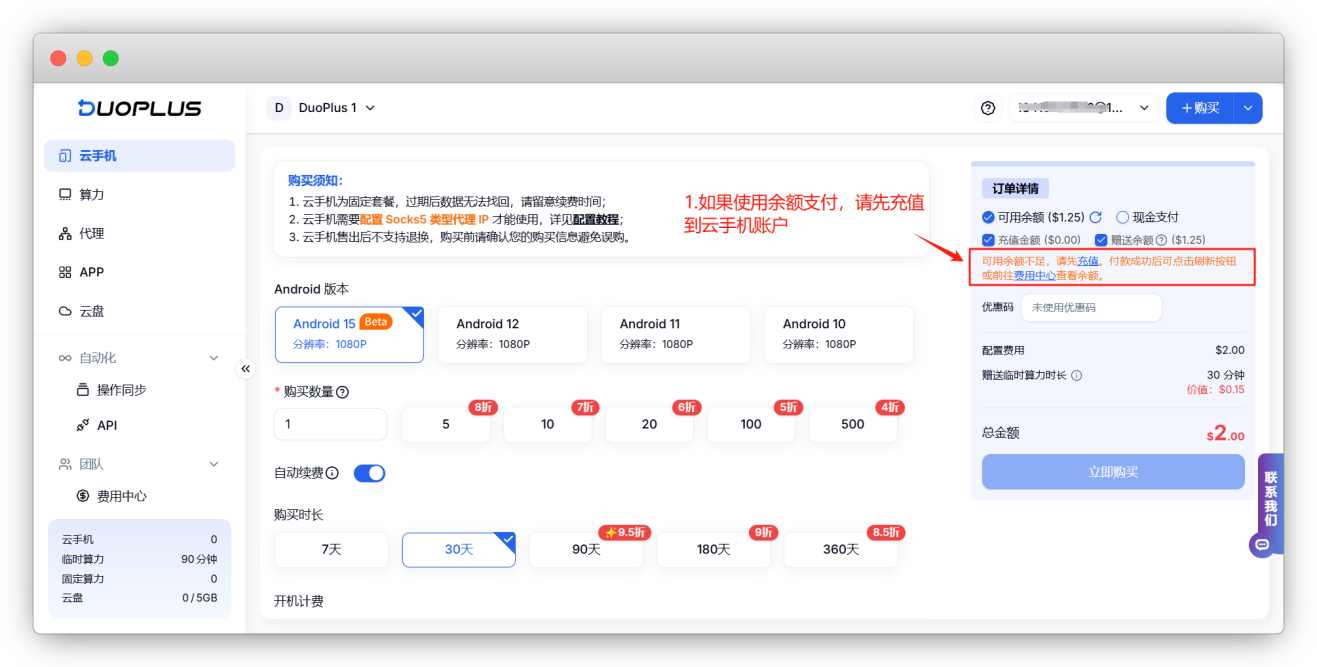Viewport: 1317px width, 667px height.
Task: Open the APP sidebar item
Action: pos(139,272)
